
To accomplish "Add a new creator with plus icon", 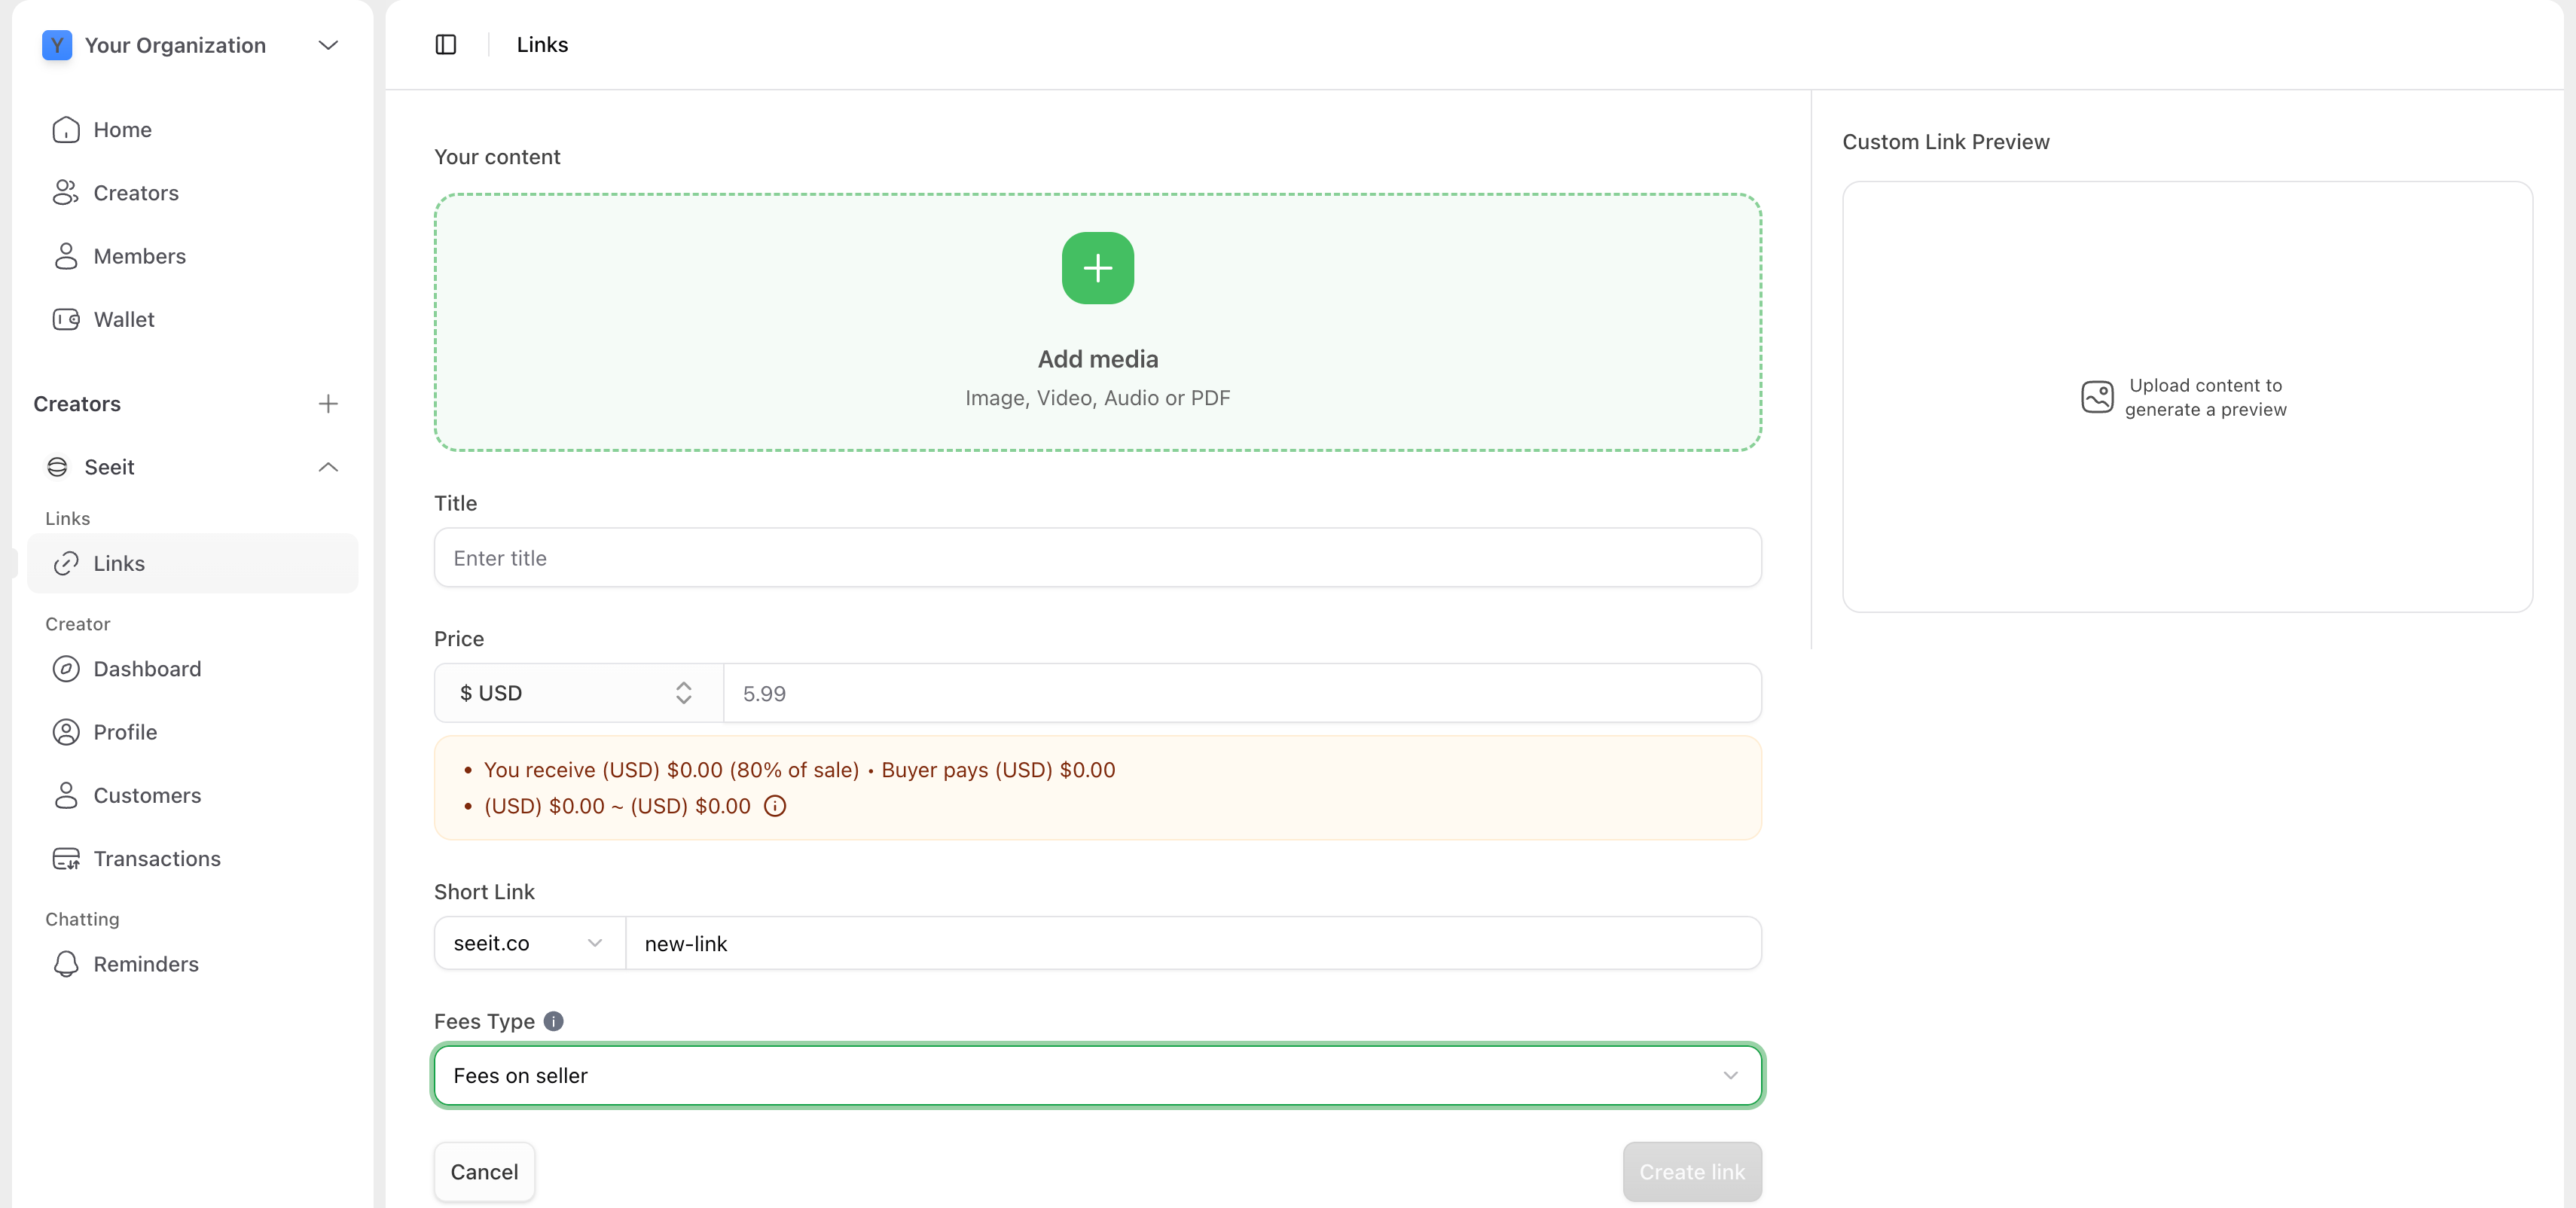I will click(x=327, y=404).
